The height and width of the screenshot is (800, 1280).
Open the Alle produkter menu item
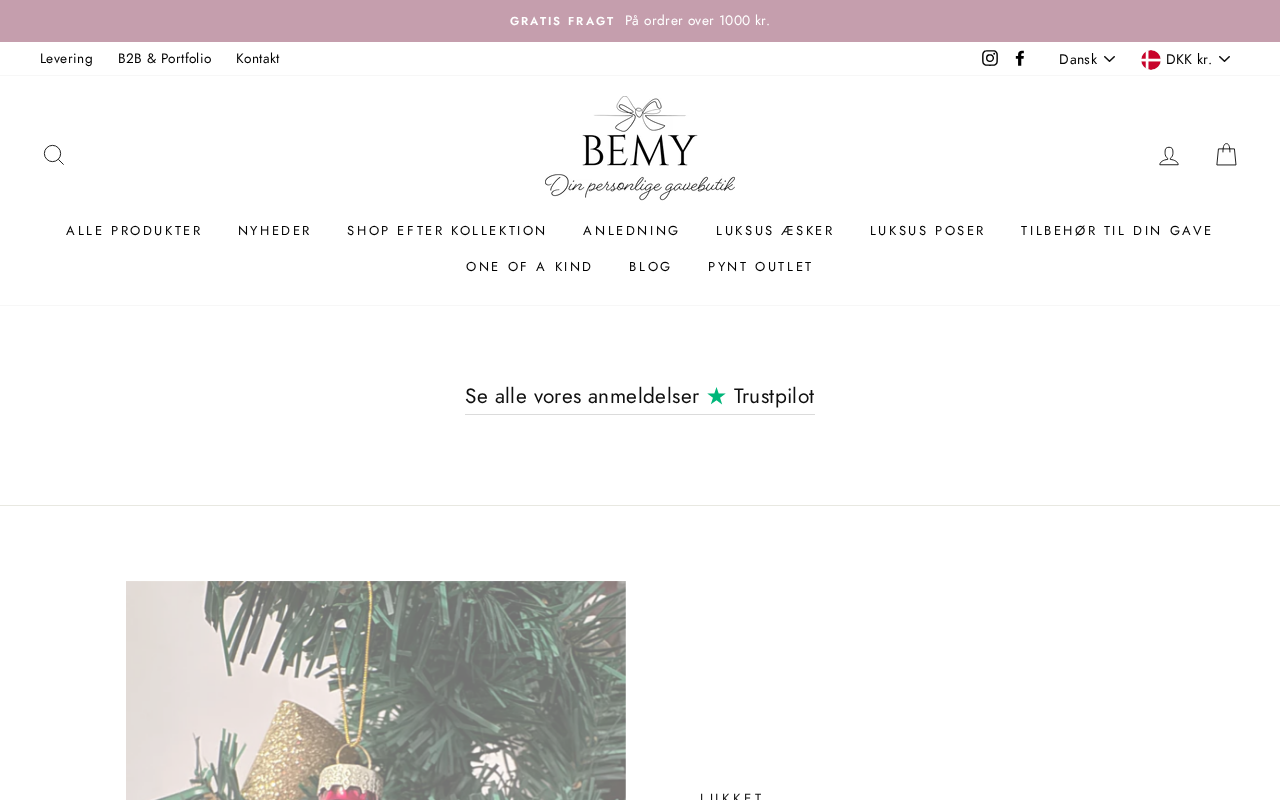point(134,231)
